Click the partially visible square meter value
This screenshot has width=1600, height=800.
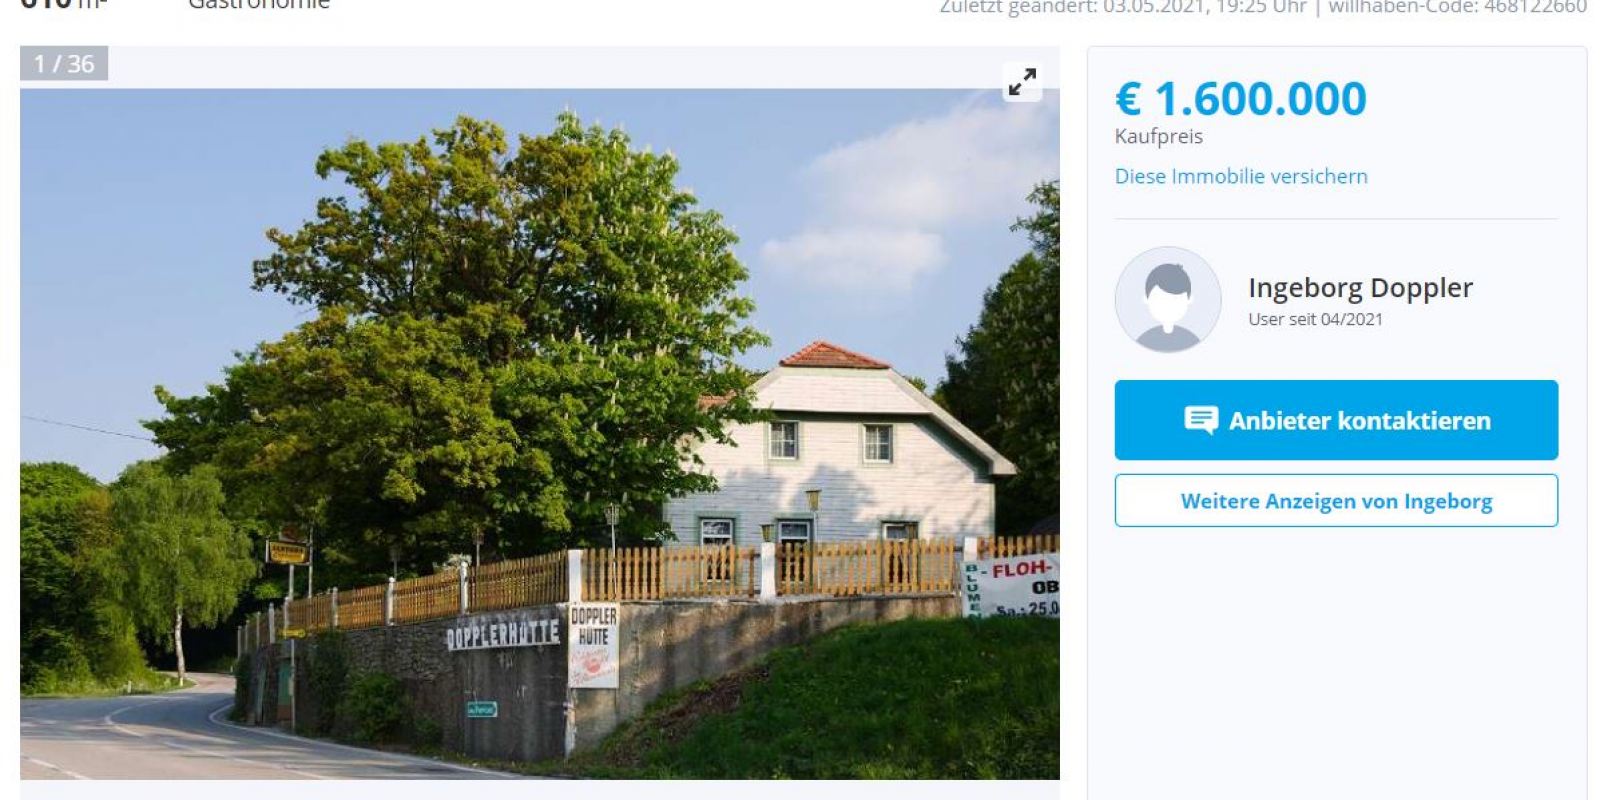(62, 5)
